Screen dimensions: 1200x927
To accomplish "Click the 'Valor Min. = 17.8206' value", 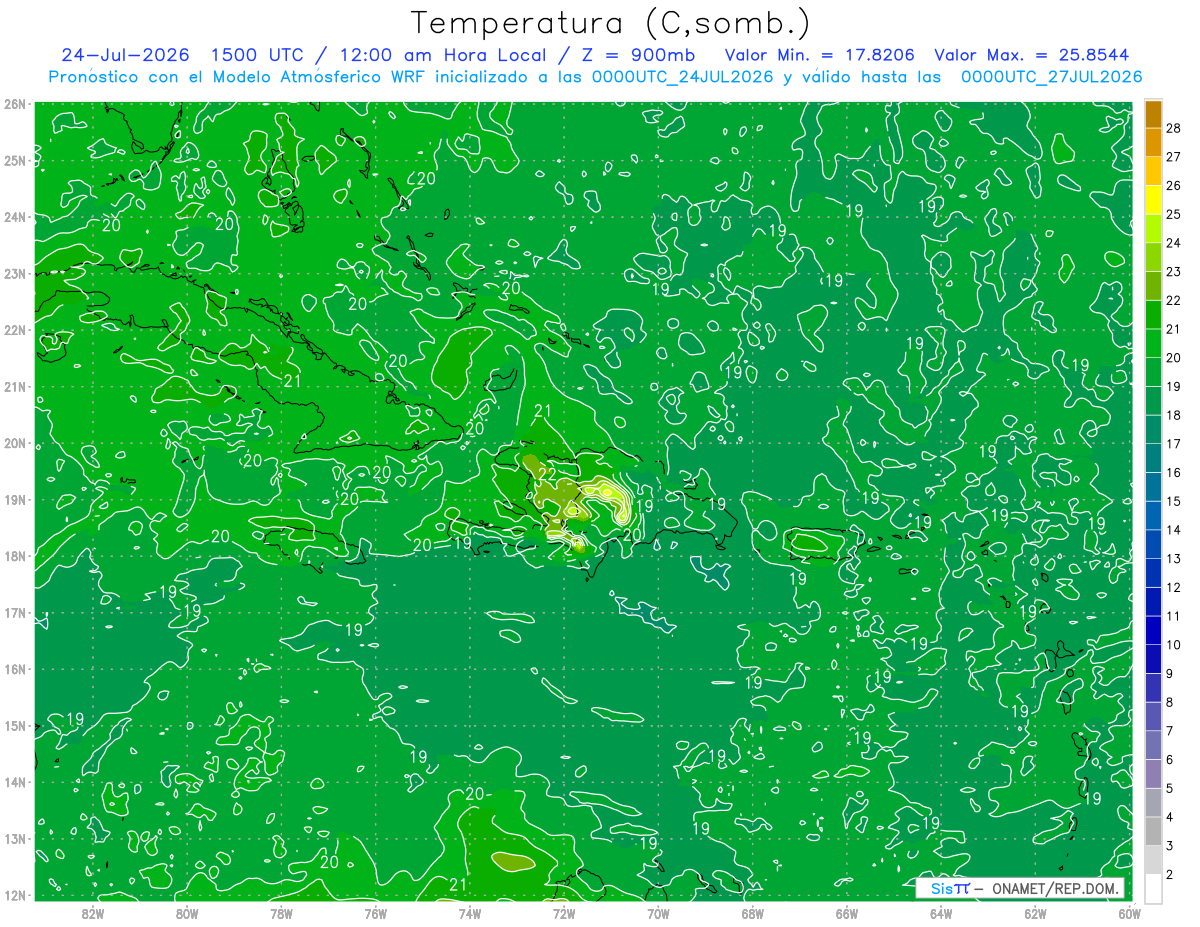I will pos(819,55).
